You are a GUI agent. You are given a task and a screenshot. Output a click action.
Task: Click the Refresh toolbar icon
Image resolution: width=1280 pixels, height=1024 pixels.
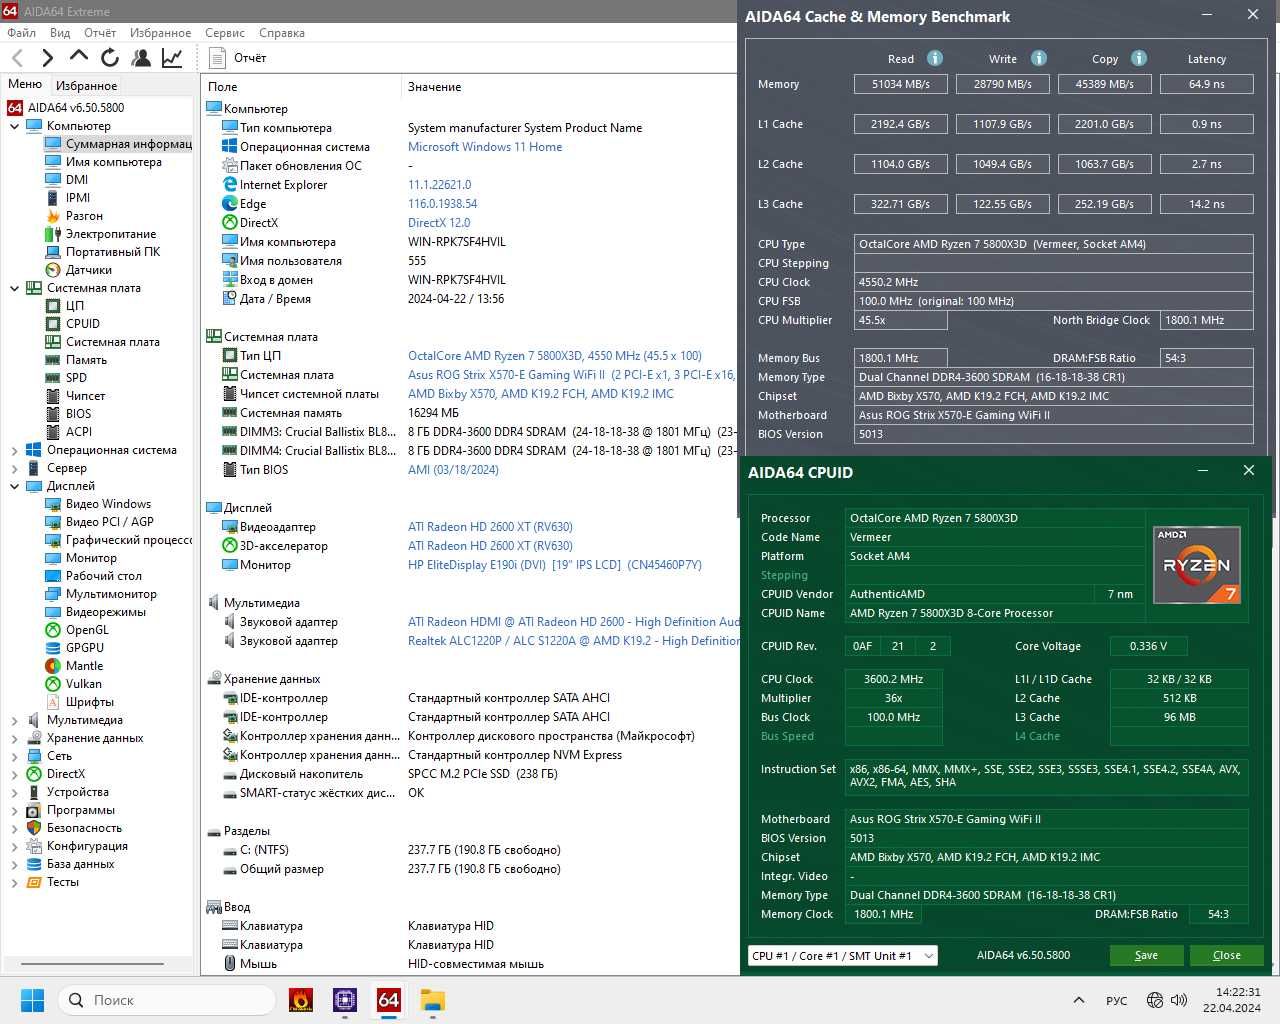110,58
